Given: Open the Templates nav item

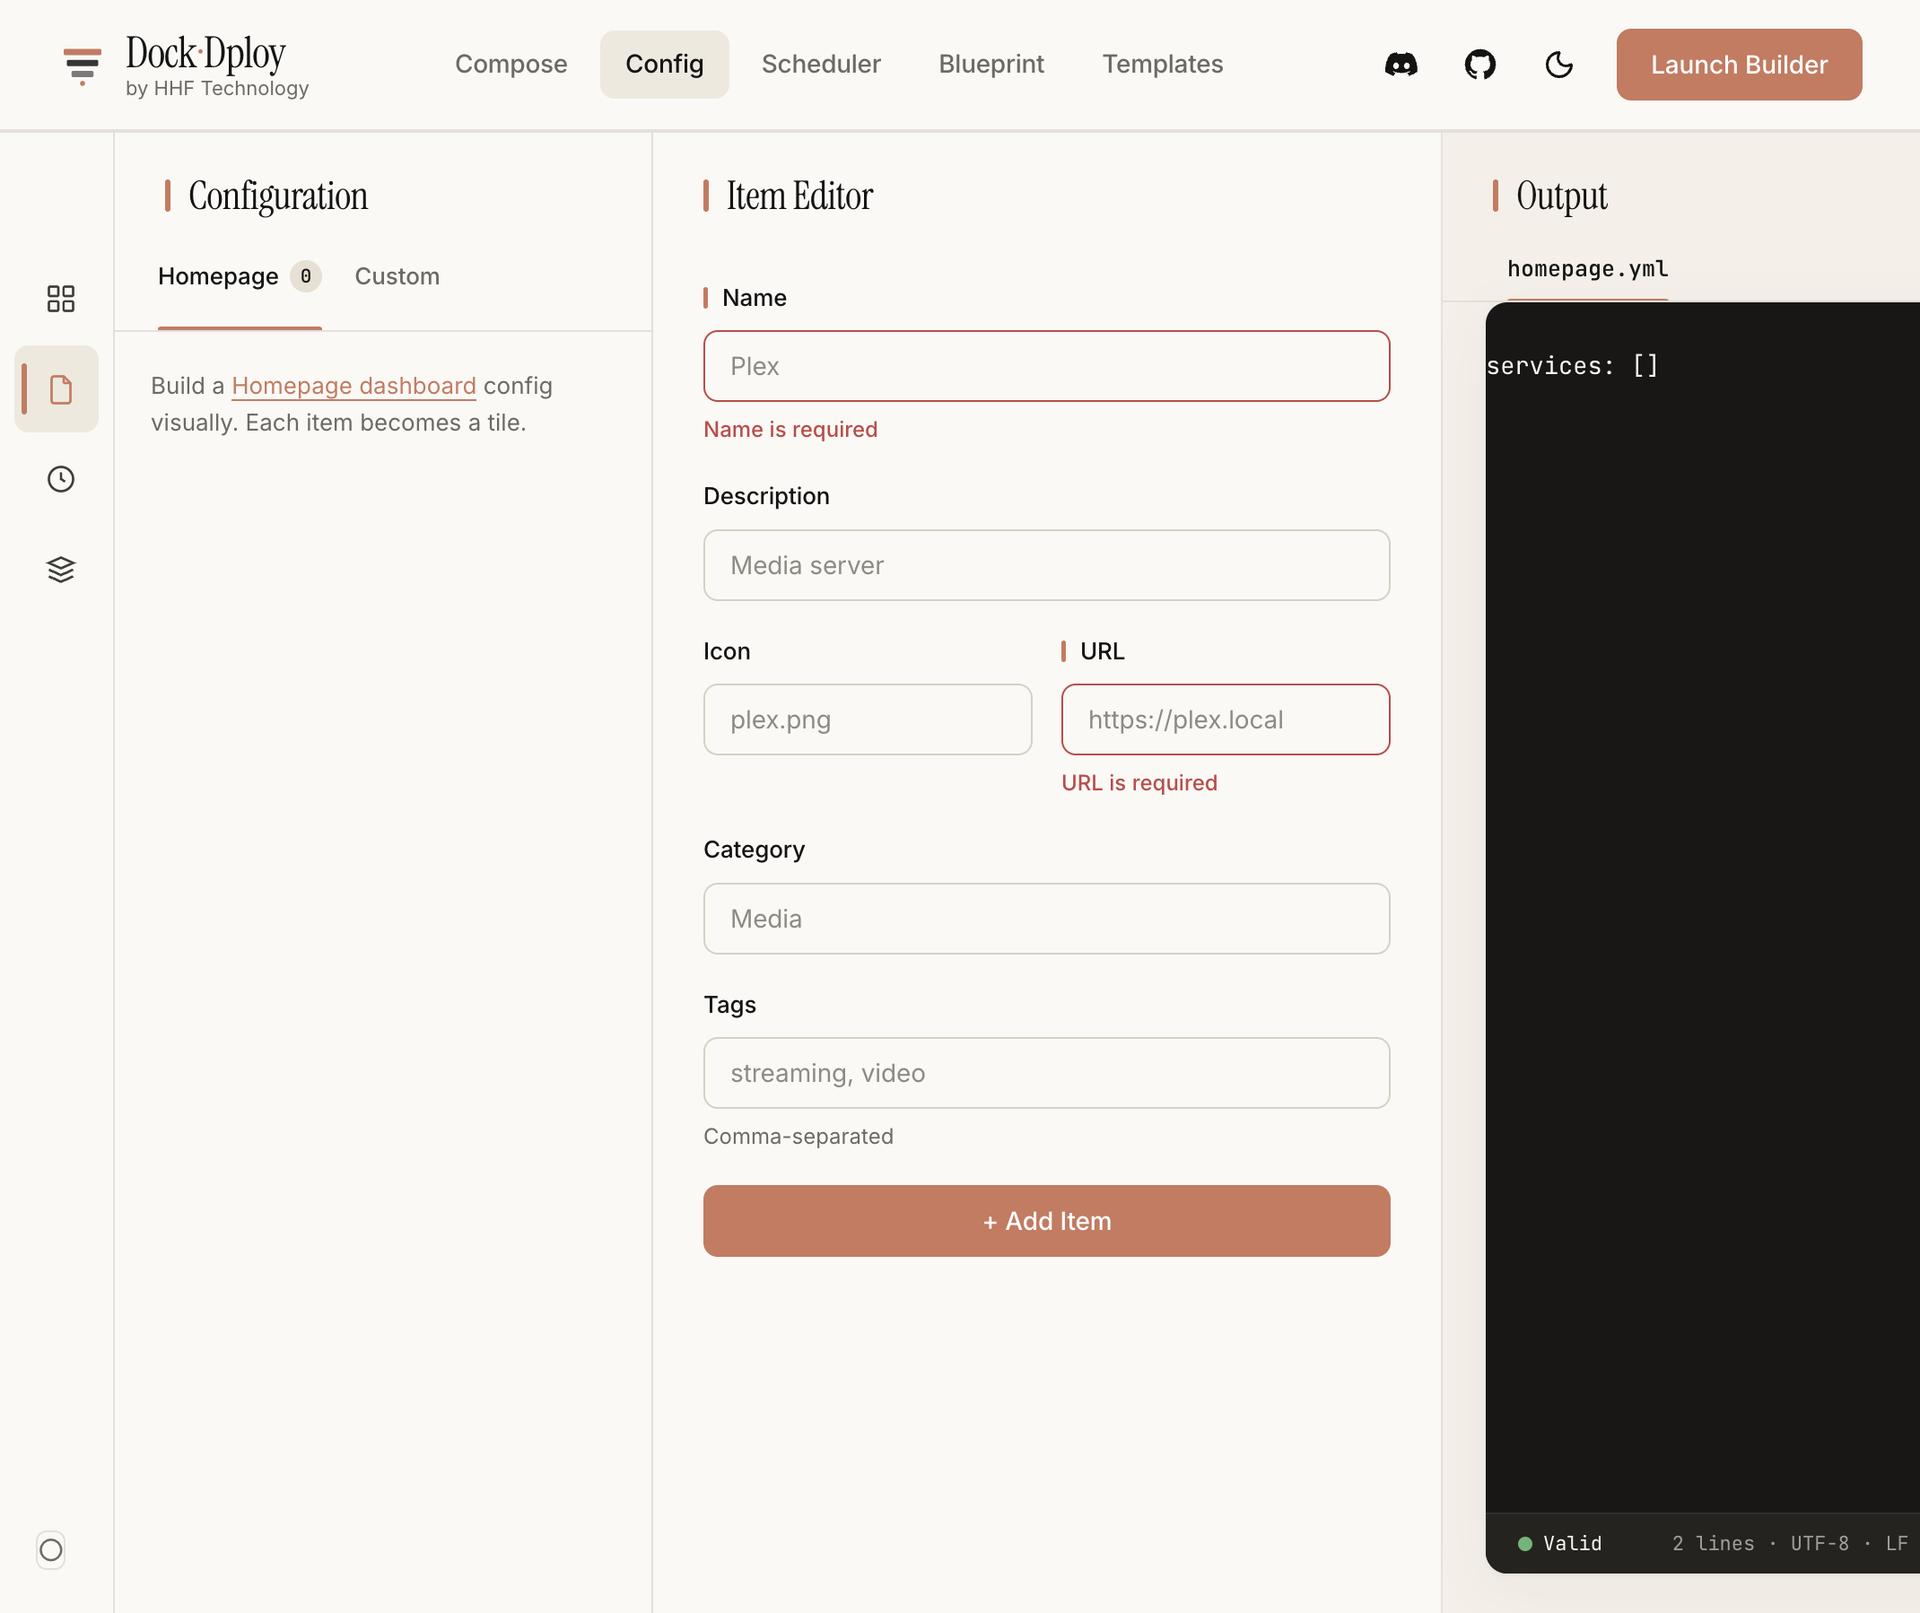Looking at the screenshot, I should coord(1162,64).
